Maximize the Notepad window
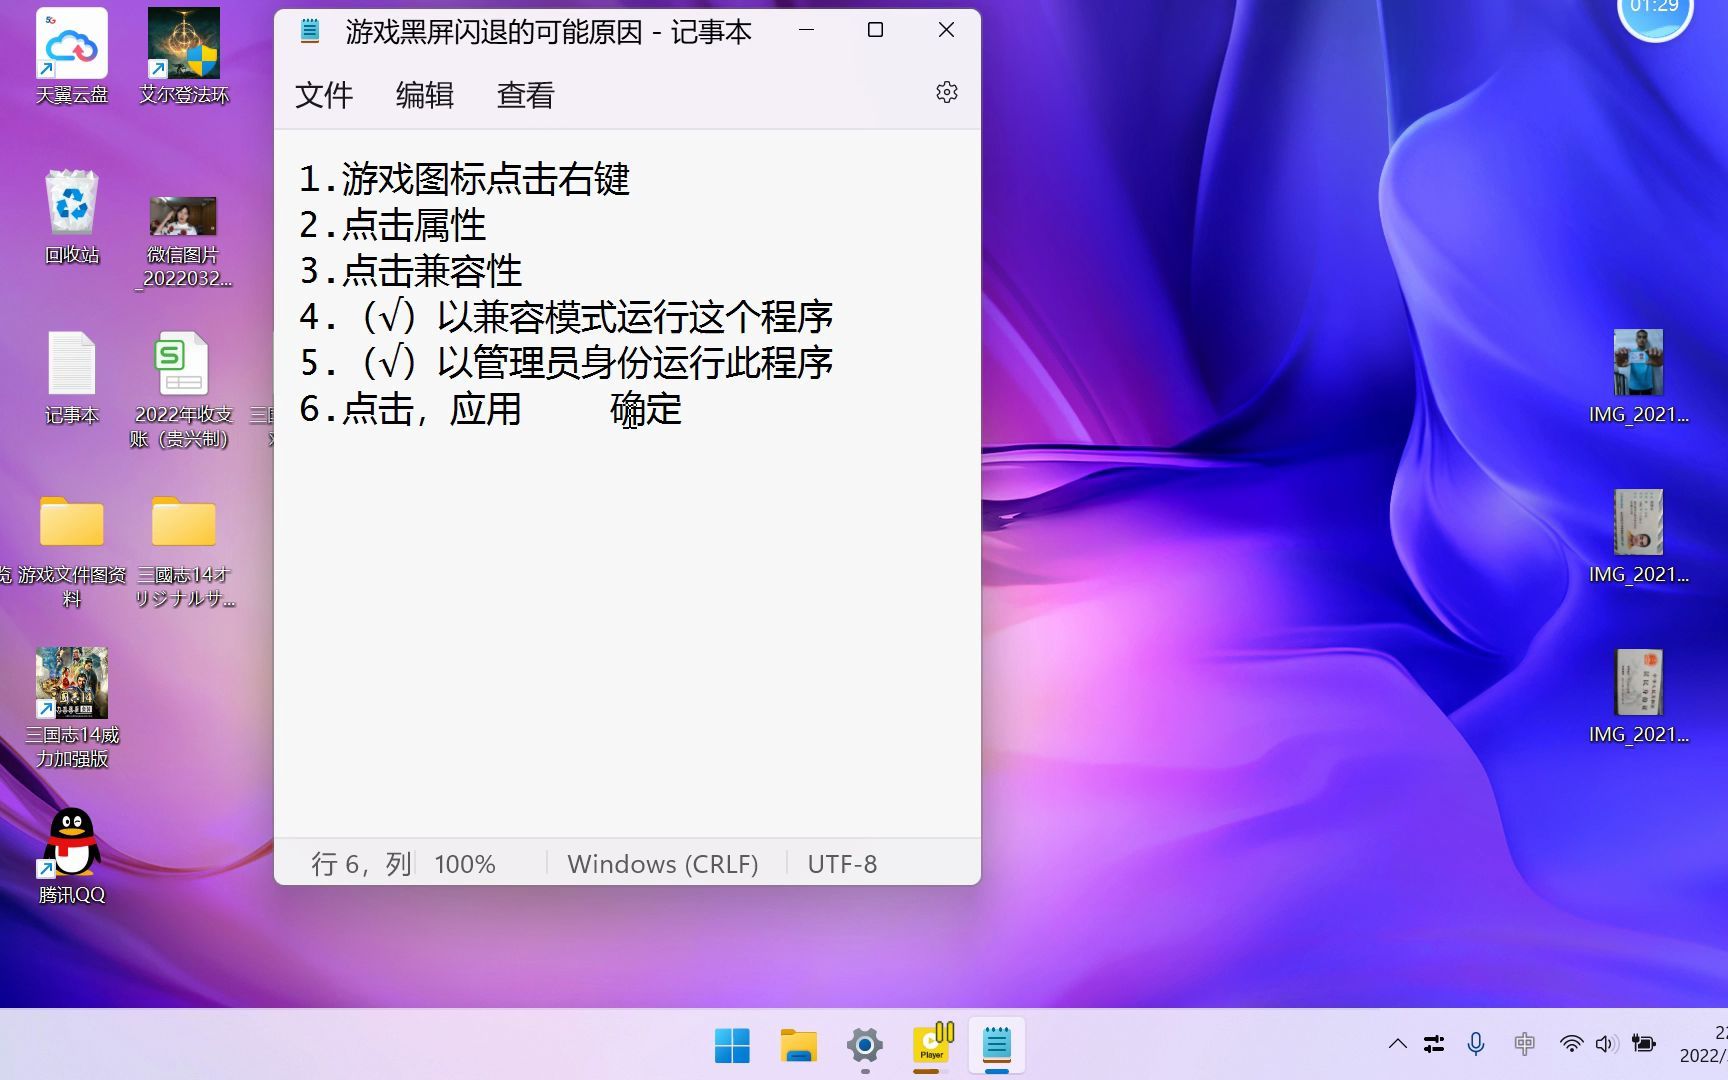Viewport: 1728px width, 1080px height. click(875, 30)
